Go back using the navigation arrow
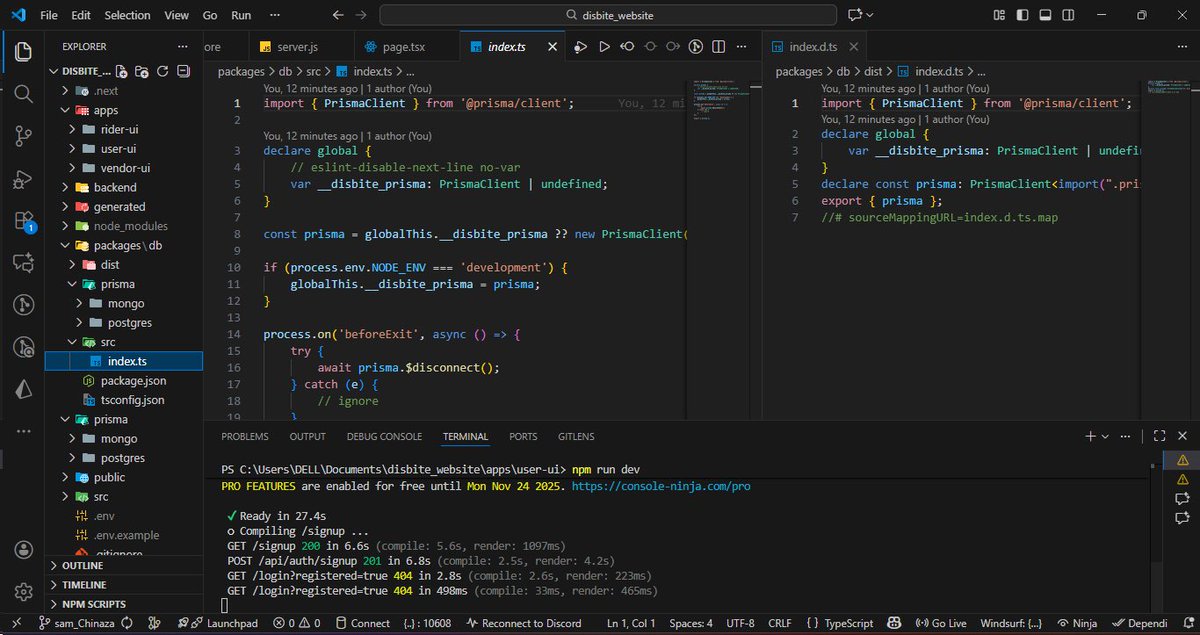Viewport: 1200px width, 635px height. [337, 15]
